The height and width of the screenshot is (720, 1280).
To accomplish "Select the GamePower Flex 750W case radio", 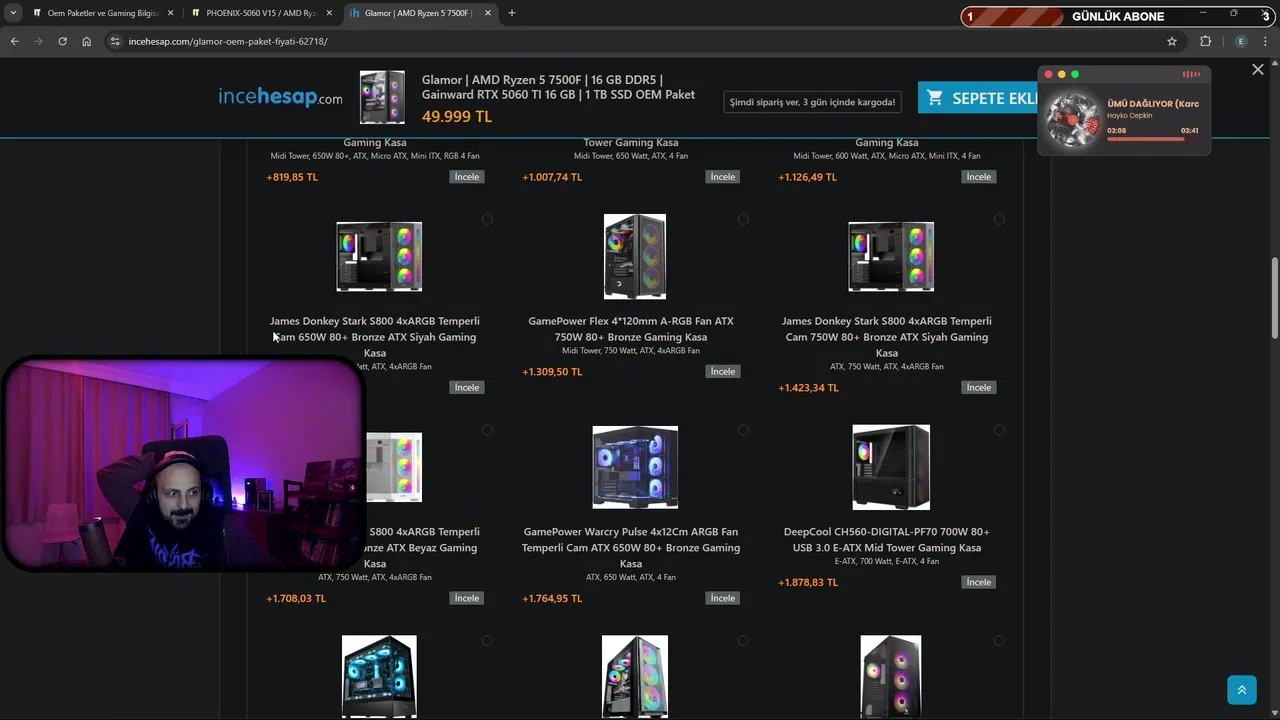I will point(743,219).
